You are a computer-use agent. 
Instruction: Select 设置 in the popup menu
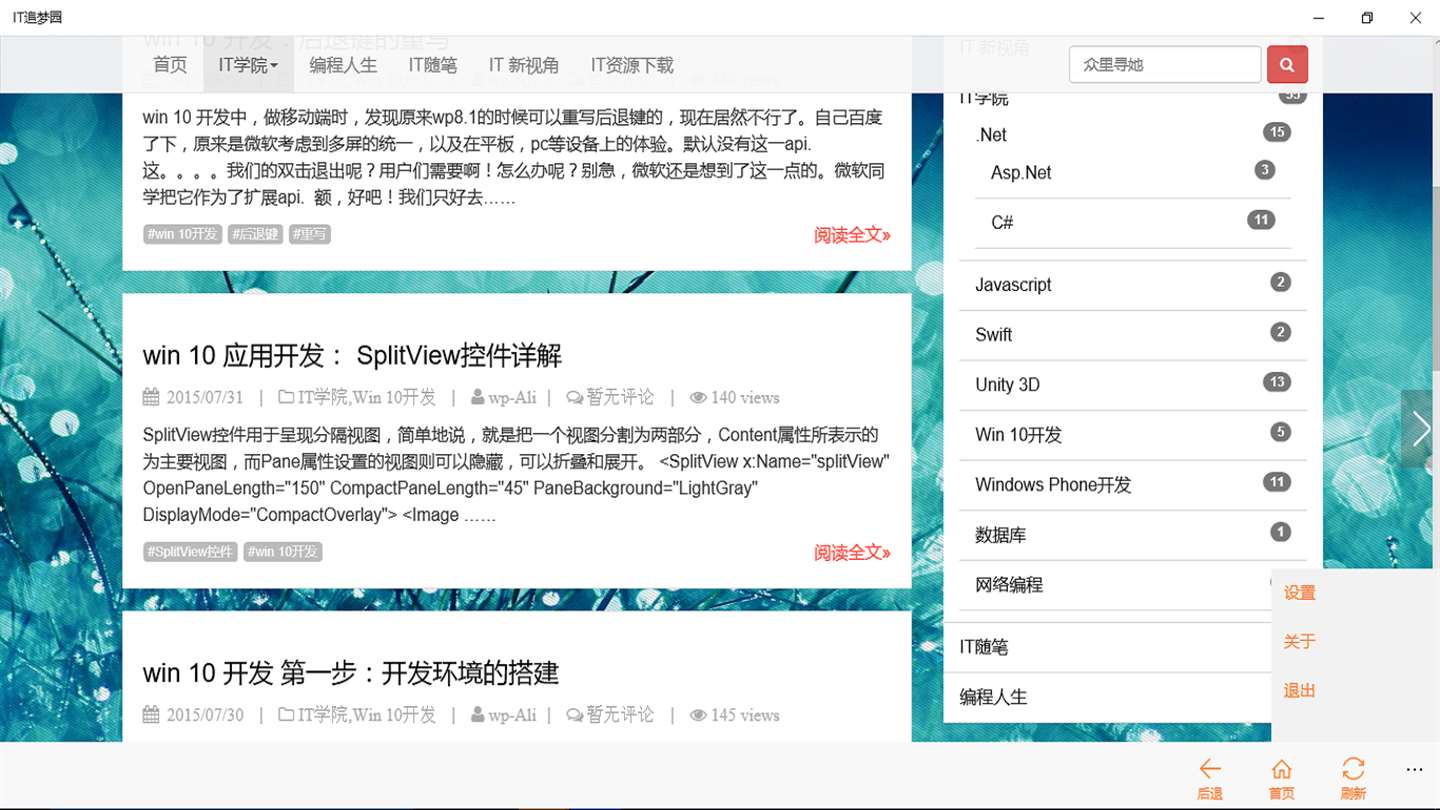pyautogui.click(x=1299, y=593)
